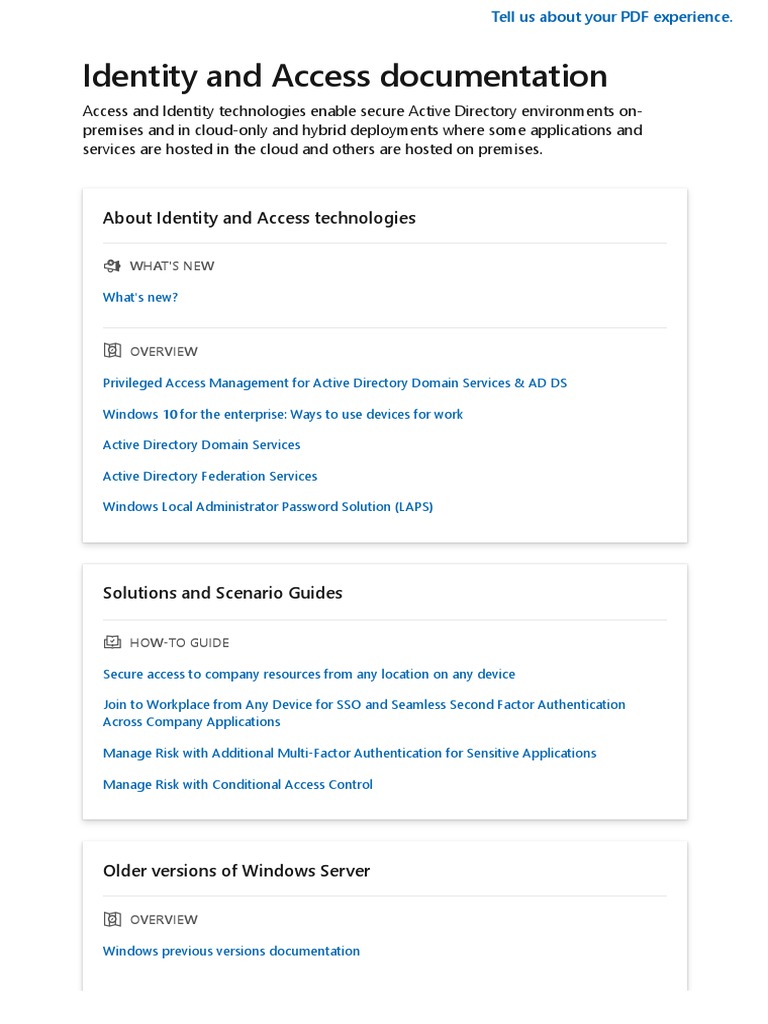The image size is (768, 1024).
Task: Go to Active Directory Federation Services
Action: tap(210, 476)
